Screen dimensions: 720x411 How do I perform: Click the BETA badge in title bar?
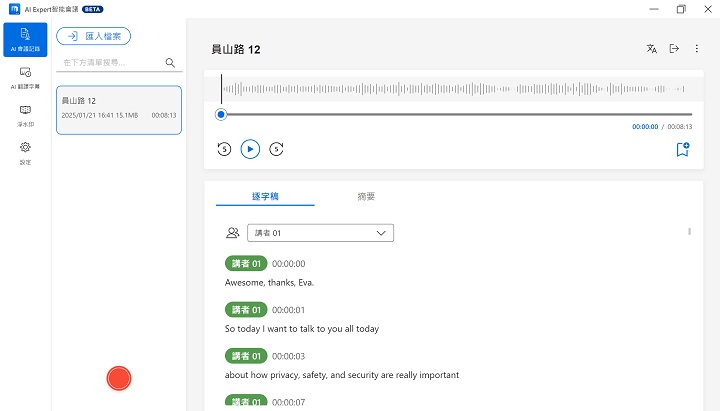coord(93,9)
